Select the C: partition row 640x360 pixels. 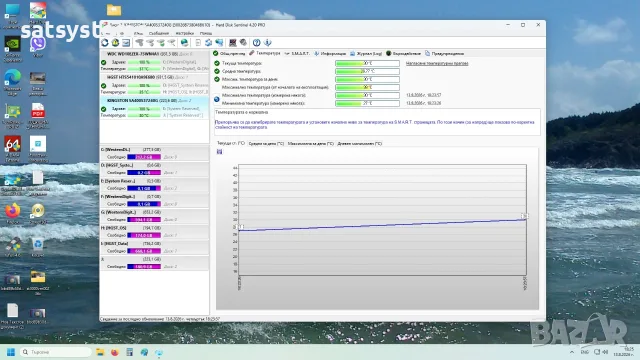click(154, 153)
